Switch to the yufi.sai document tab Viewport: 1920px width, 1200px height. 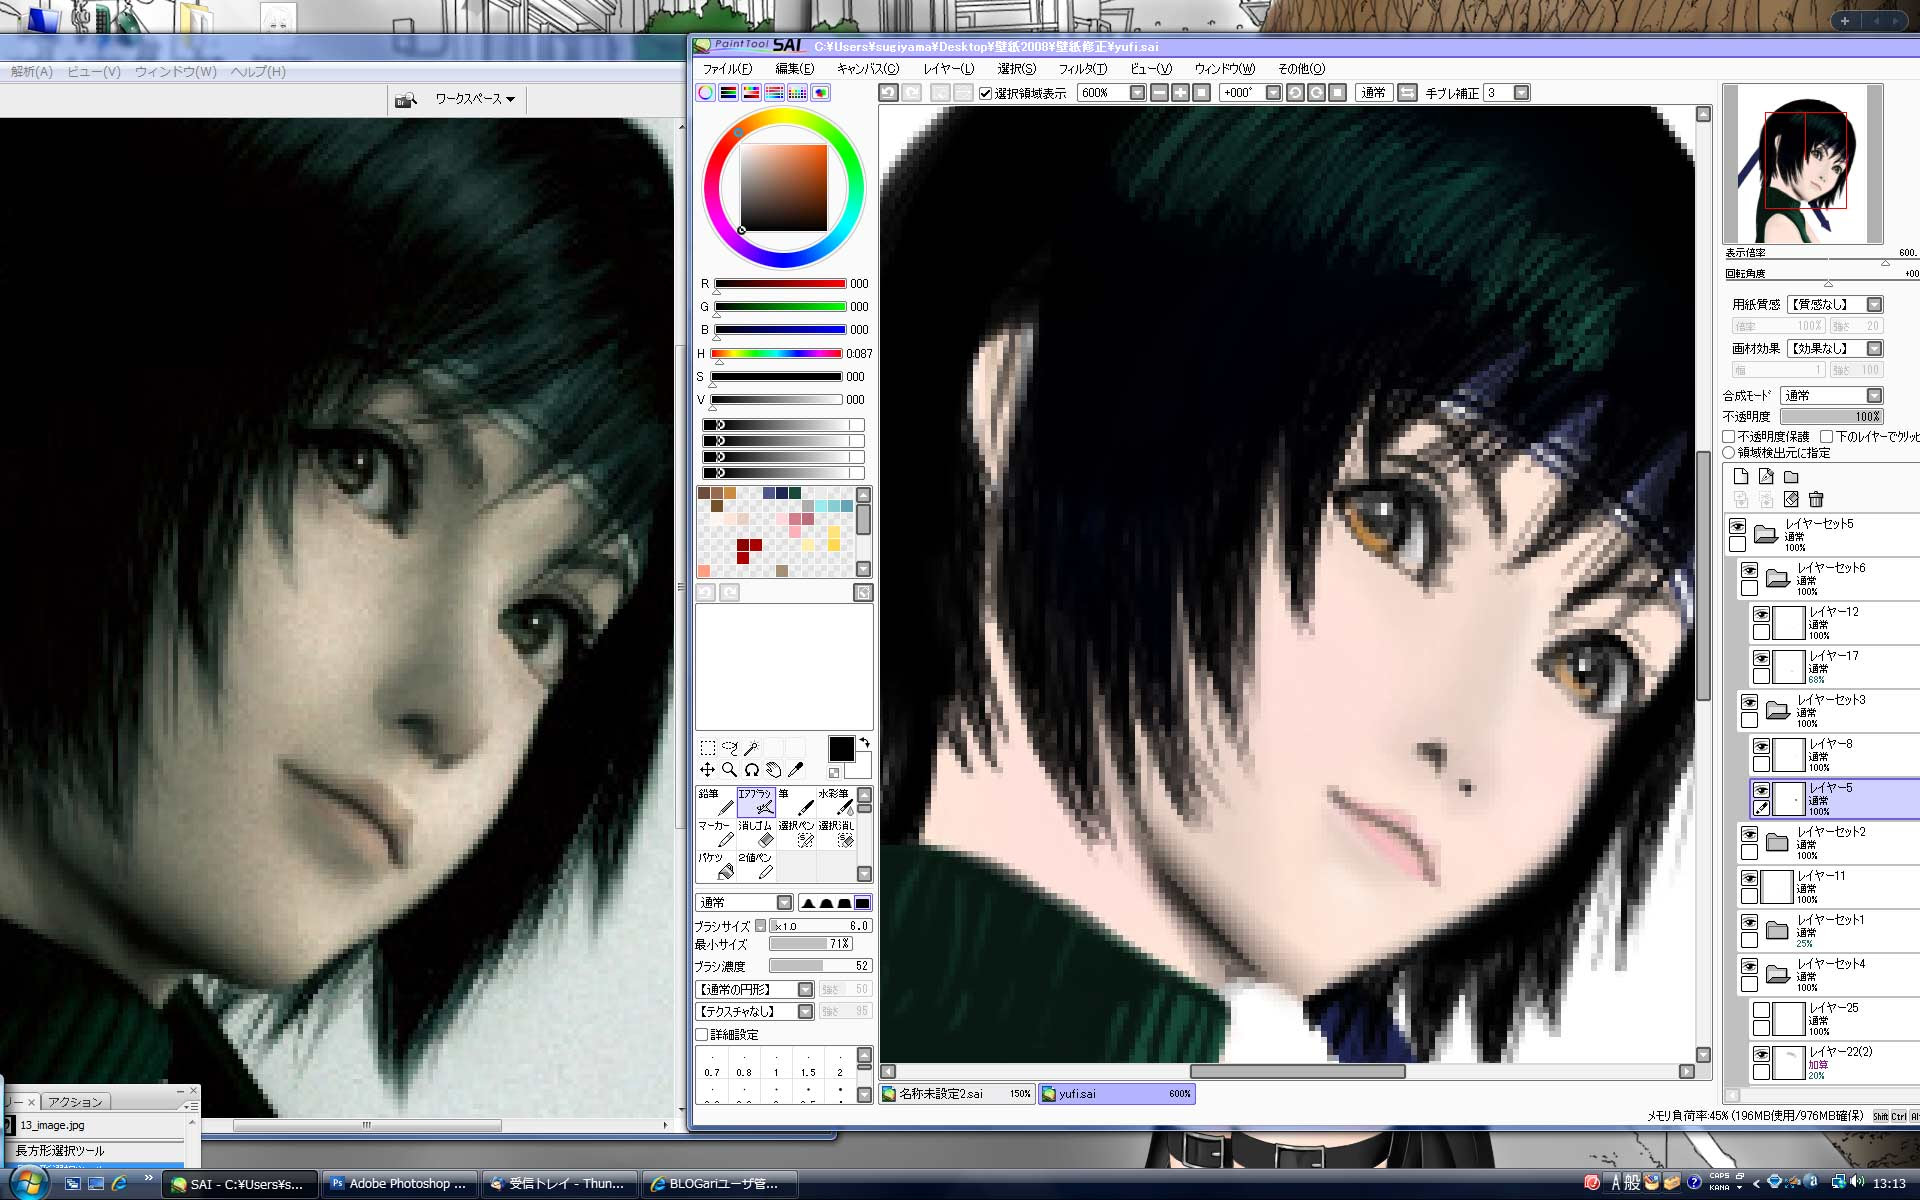click(1117, 1094)
